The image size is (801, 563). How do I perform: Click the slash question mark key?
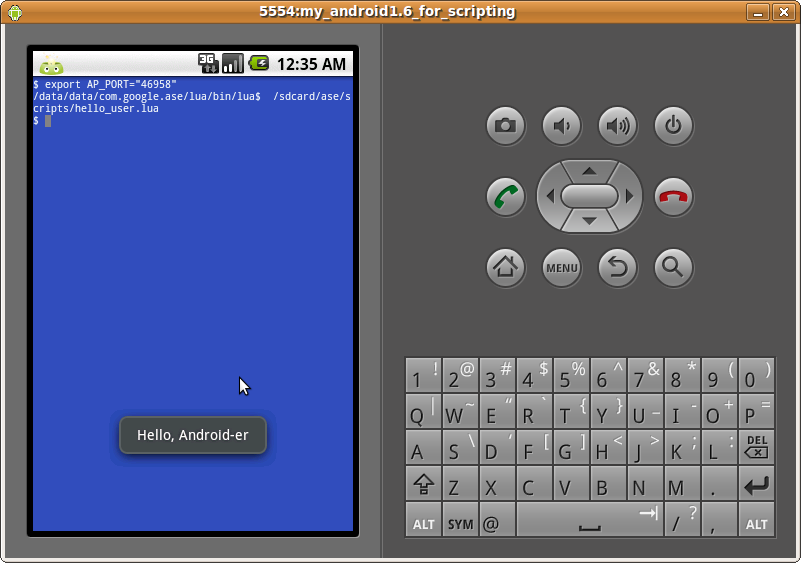pos(682,519)
